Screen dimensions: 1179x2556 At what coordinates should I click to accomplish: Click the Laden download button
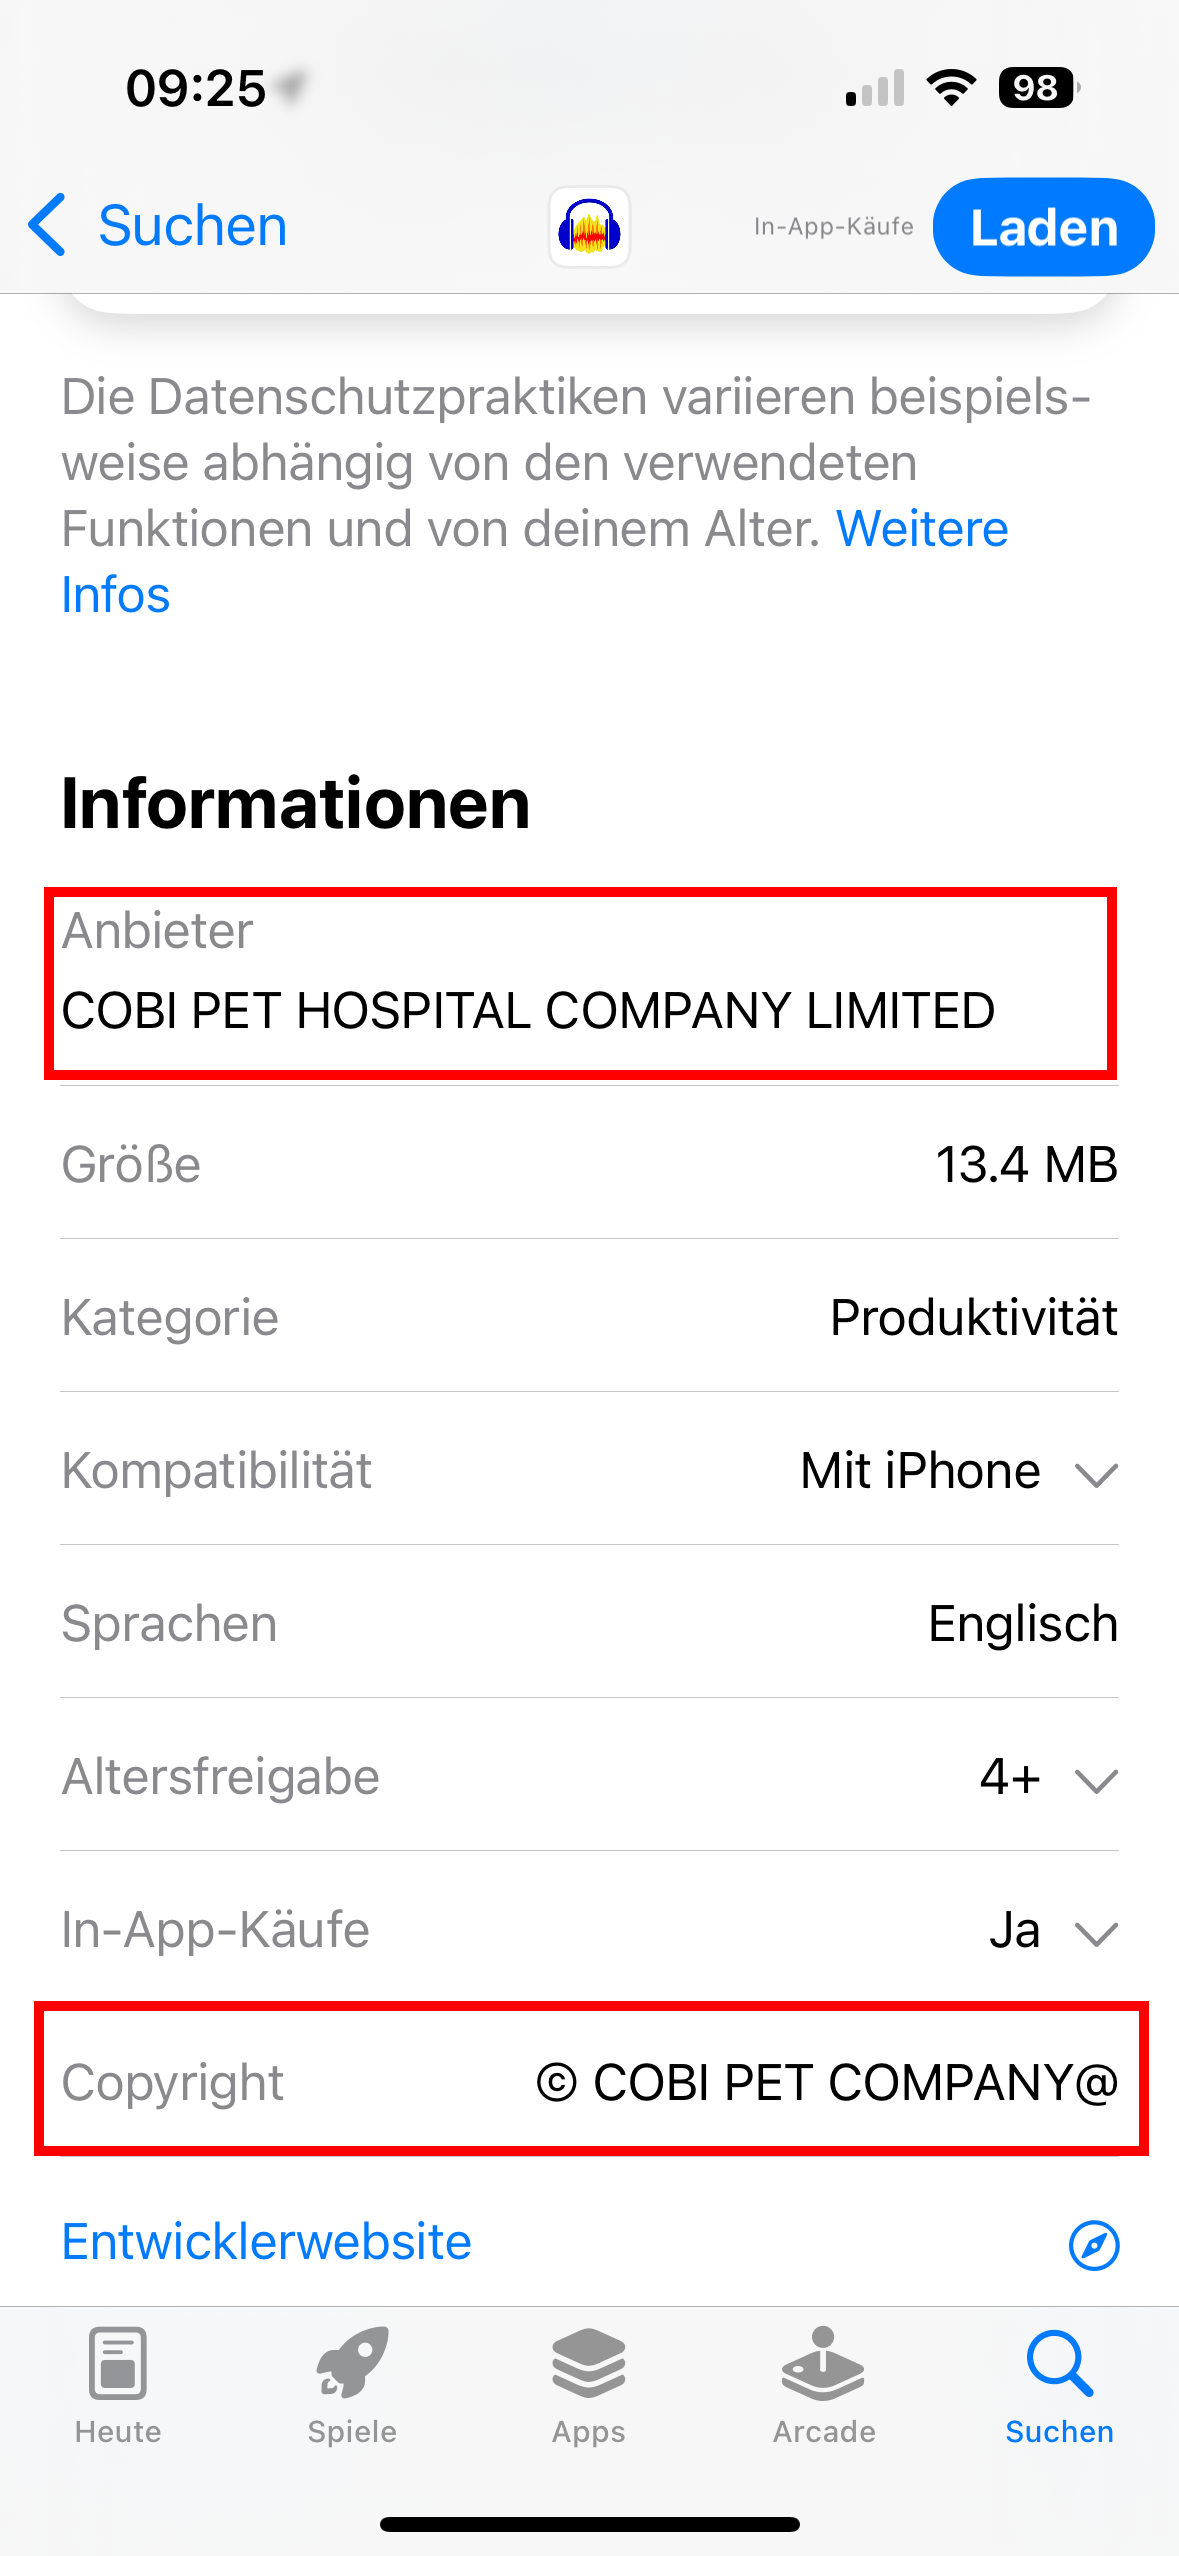click(x=1044, y=227)
